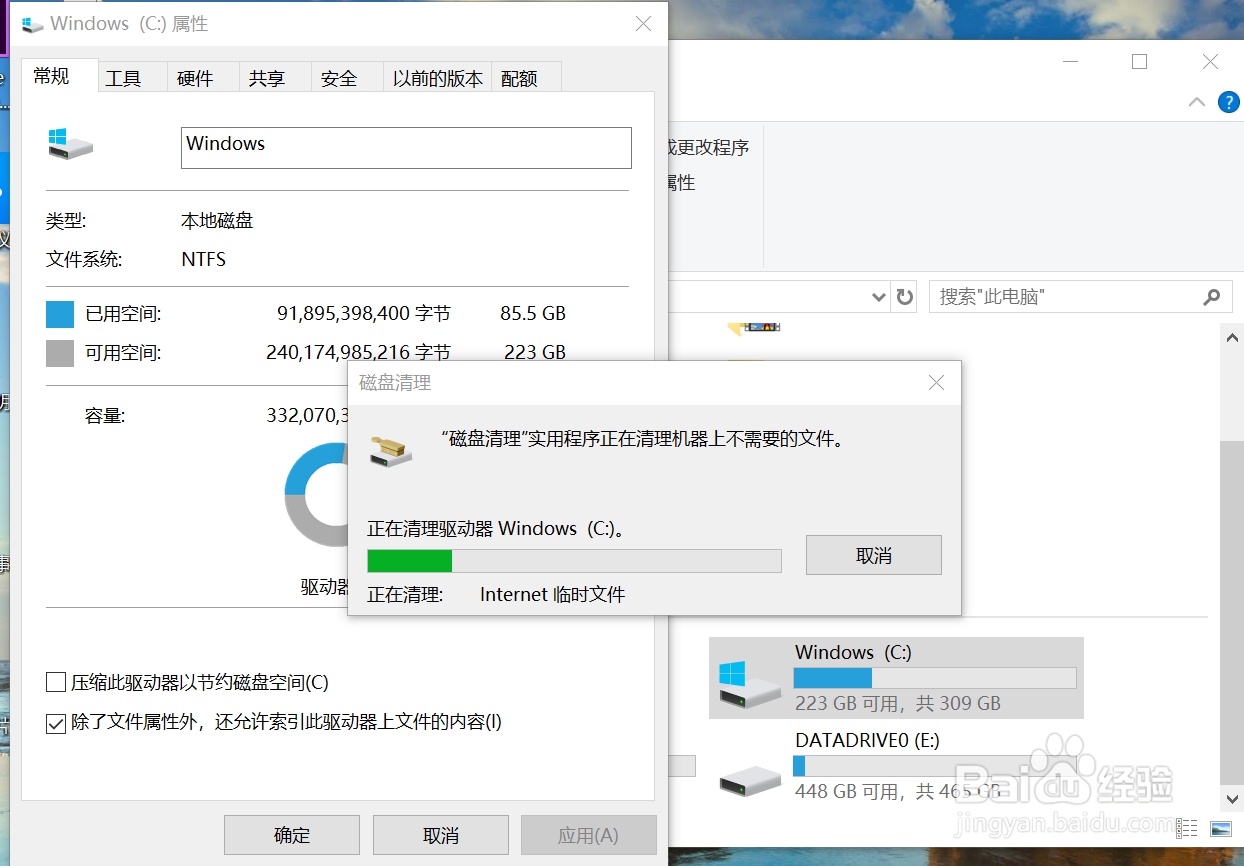
Task: Click the Internet 临时文件 status text
Action: [552, 595]
